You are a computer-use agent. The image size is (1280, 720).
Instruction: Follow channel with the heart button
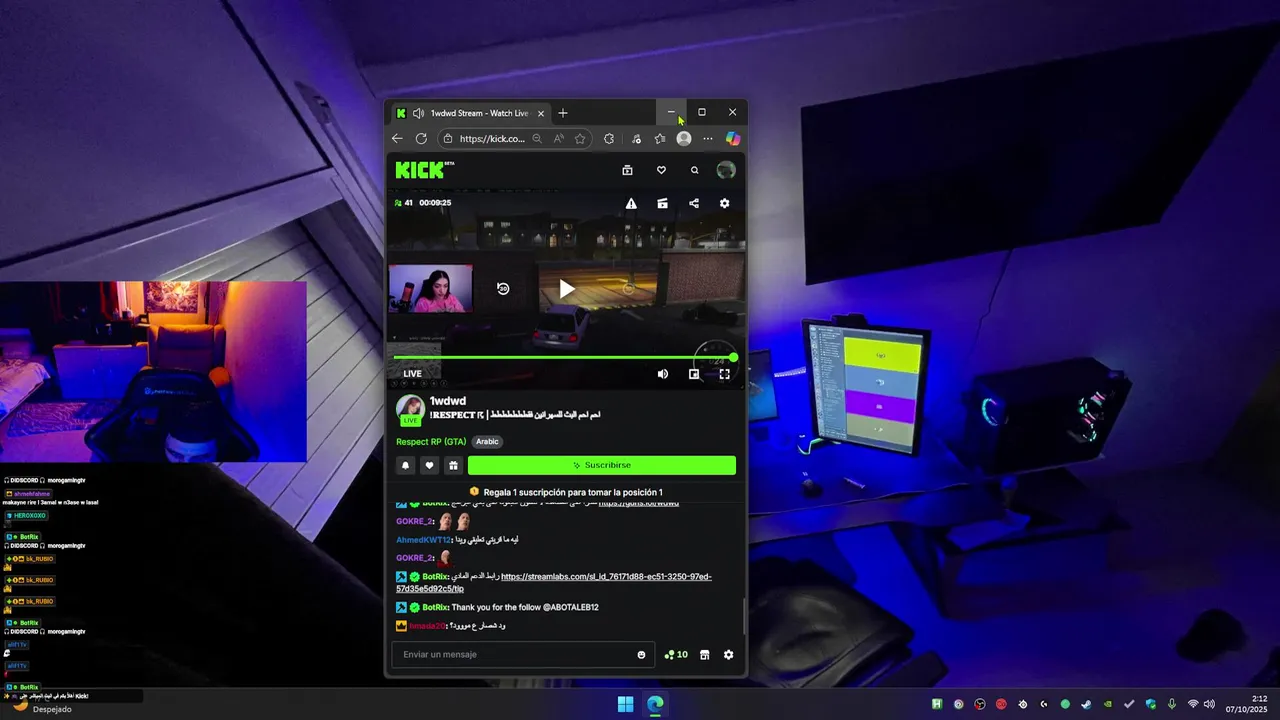coord(429,465)
